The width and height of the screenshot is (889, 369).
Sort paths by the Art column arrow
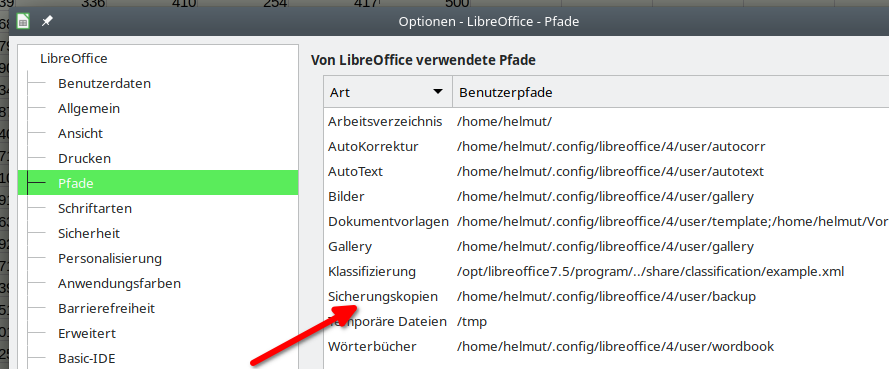437,92
